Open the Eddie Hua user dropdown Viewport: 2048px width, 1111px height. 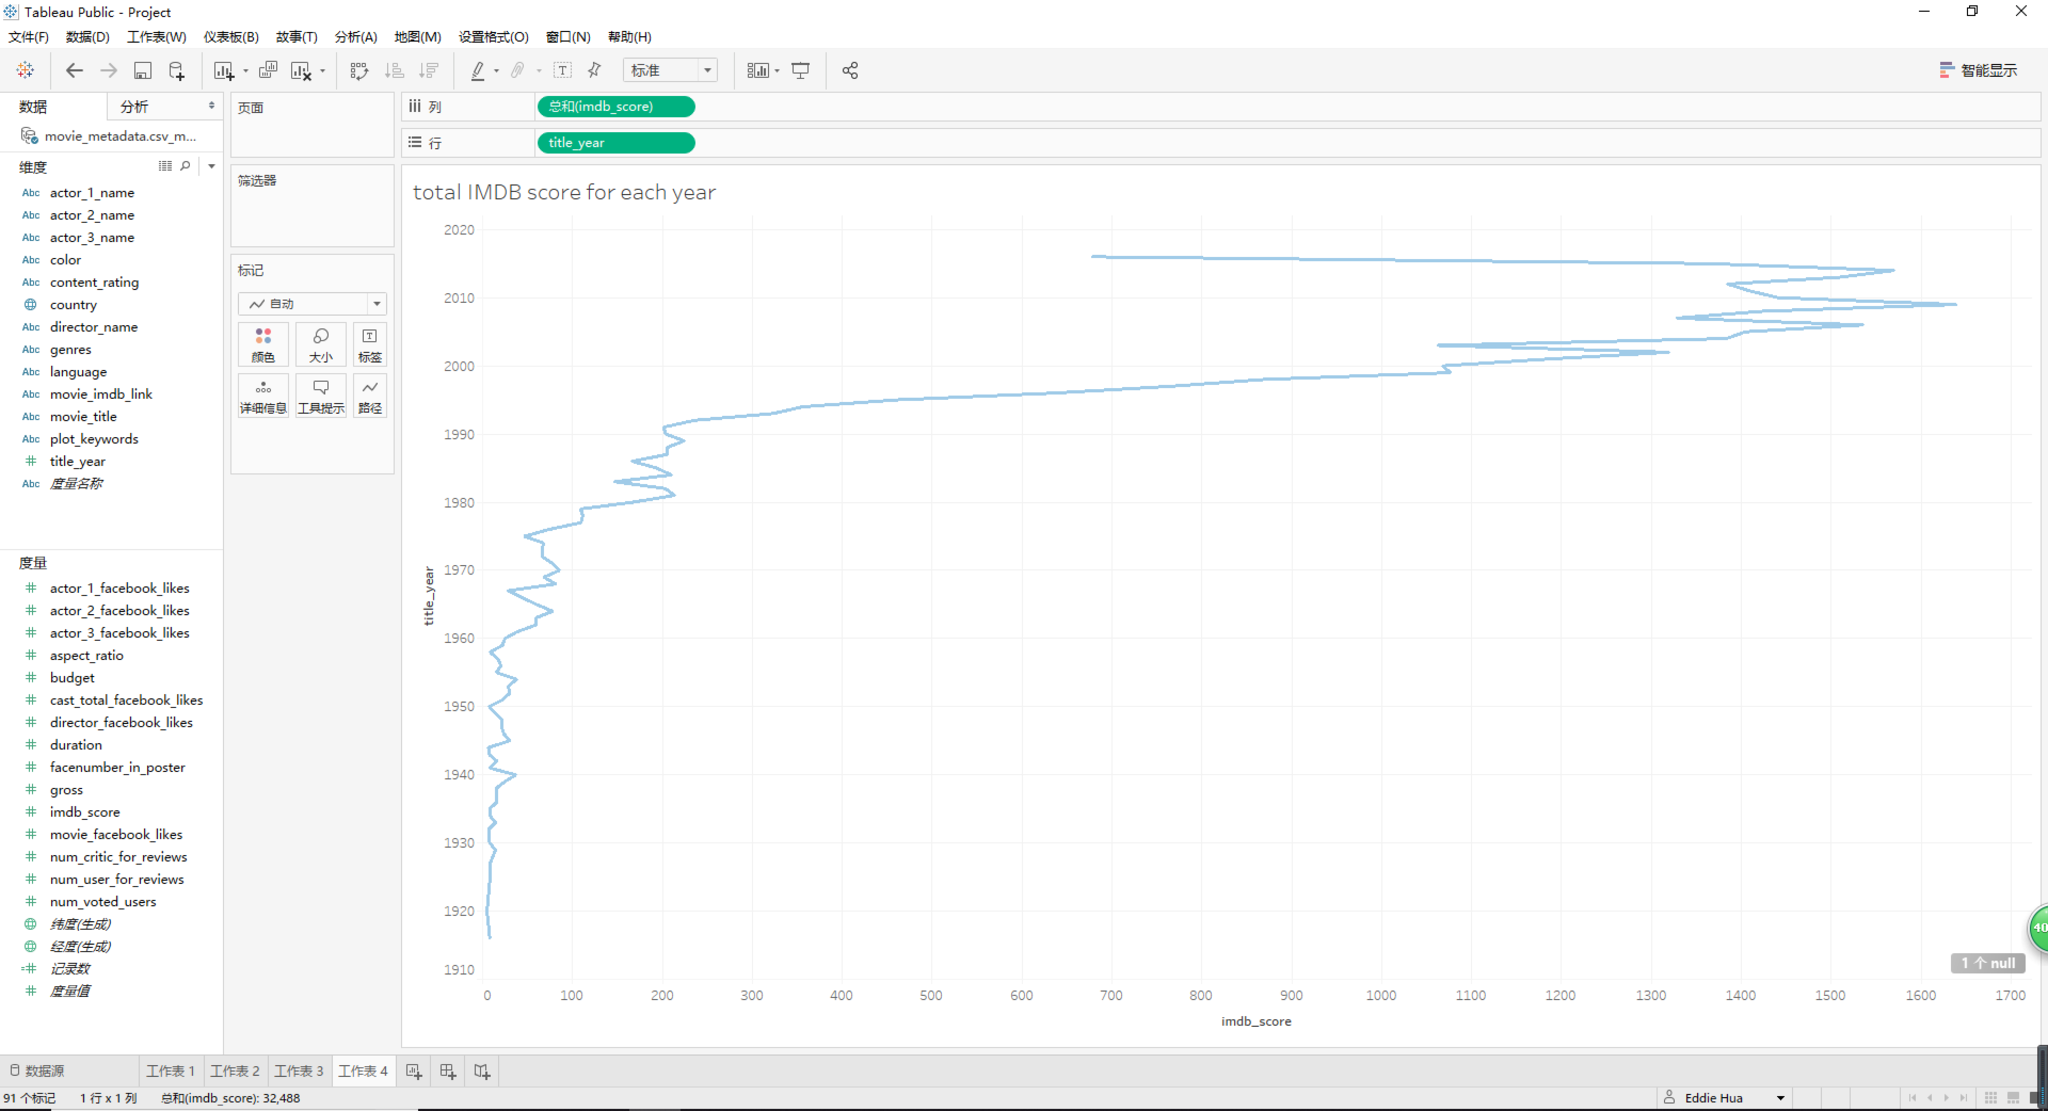pos(1780,1097)
